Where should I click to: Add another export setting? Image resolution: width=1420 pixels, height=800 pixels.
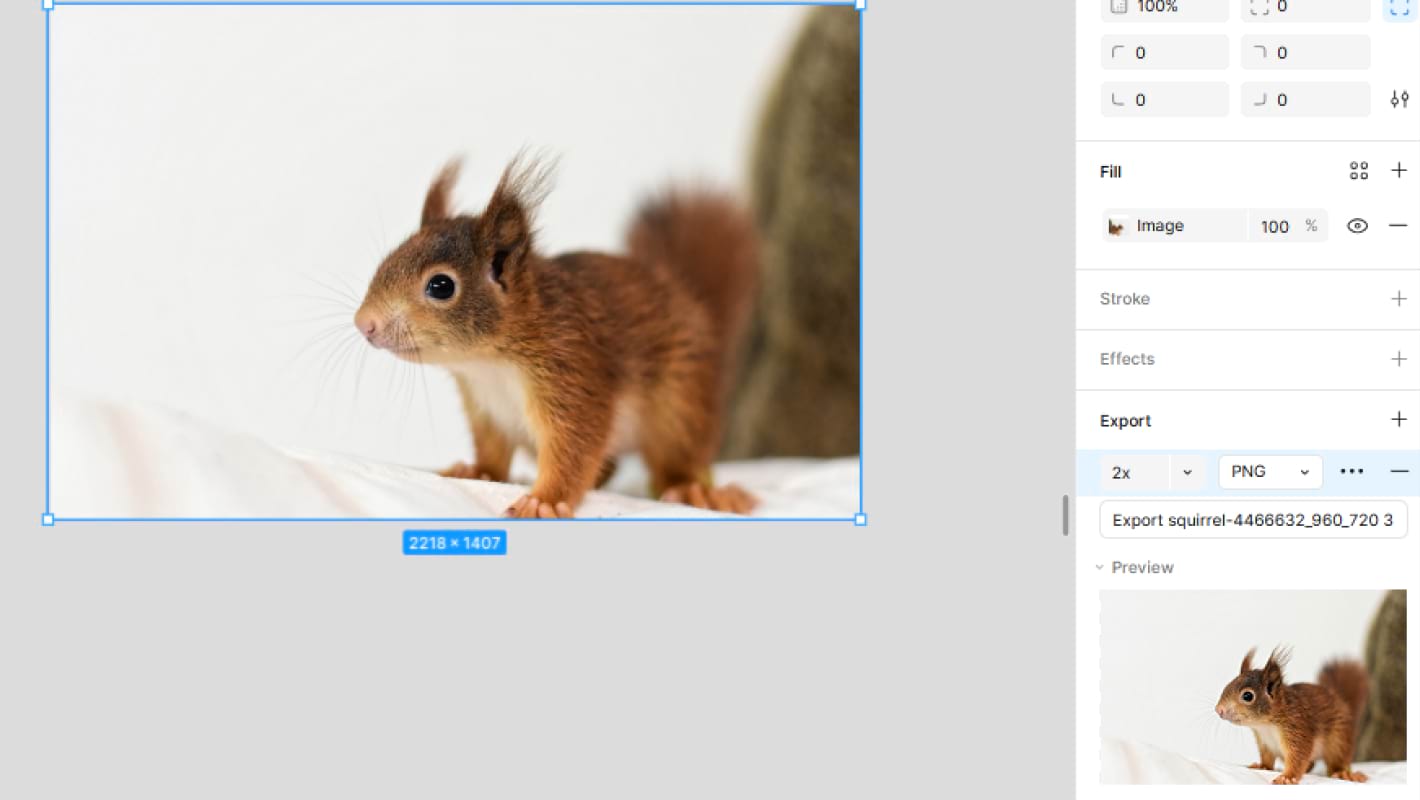(x=1399, y=420)
